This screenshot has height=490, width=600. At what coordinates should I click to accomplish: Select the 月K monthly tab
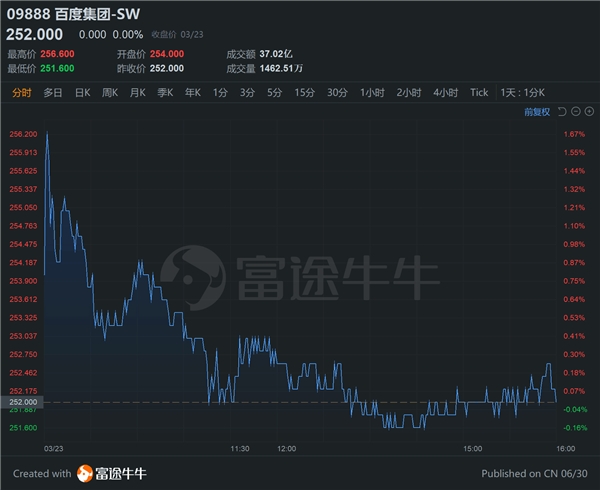(138, 93)
